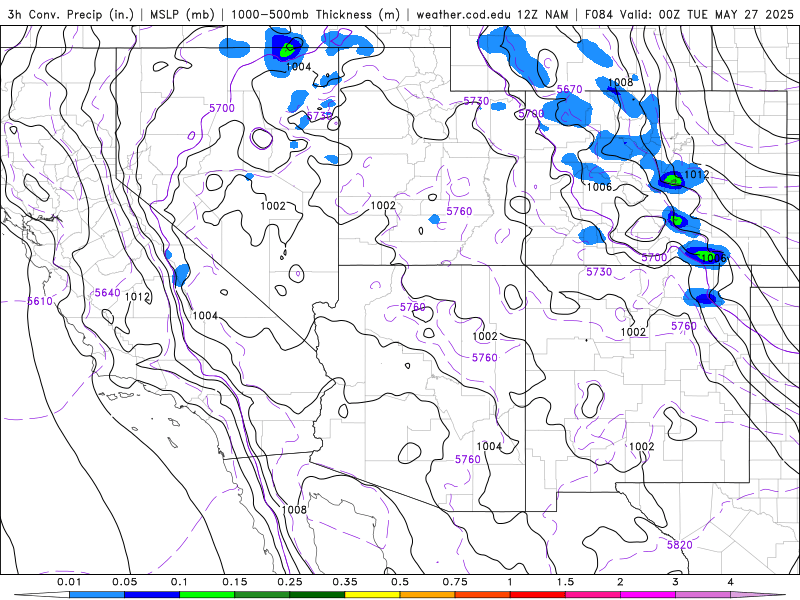
Task: Click the dark blue 0.05–0.1 legend swatch
Action: 152,594
